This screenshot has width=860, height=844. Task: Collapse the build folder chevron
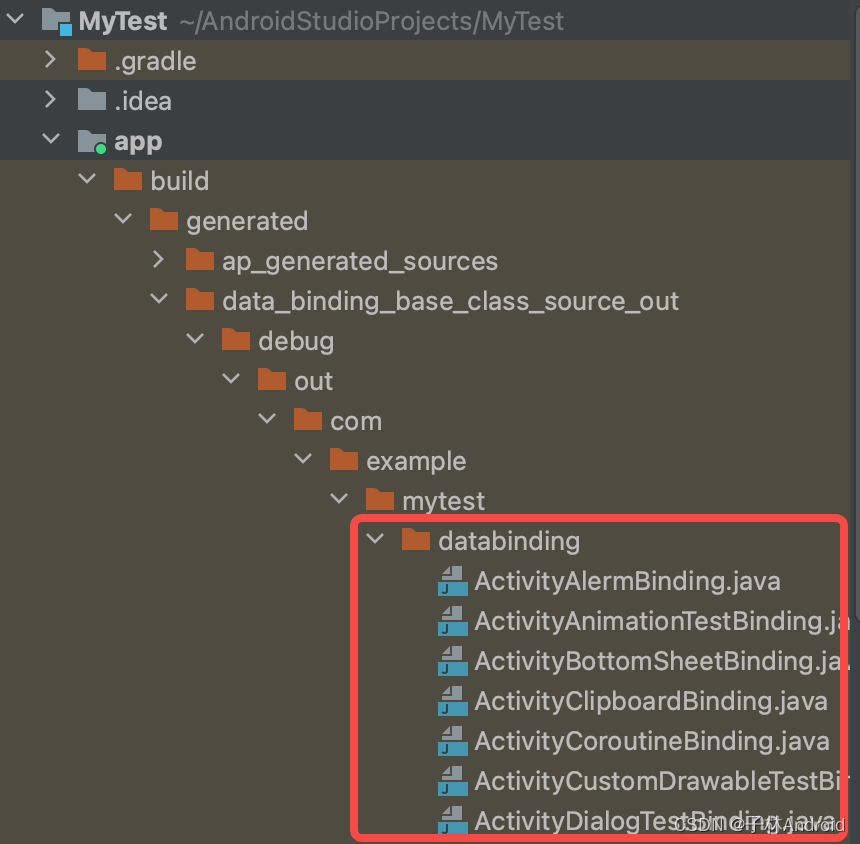coord(87,179)
